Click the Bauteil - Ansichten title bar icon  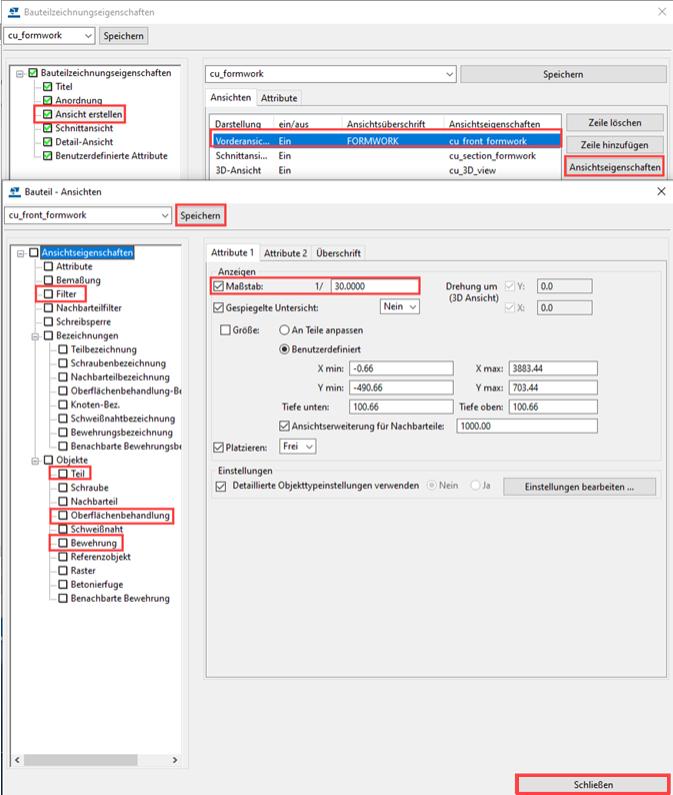coord(13,191)
